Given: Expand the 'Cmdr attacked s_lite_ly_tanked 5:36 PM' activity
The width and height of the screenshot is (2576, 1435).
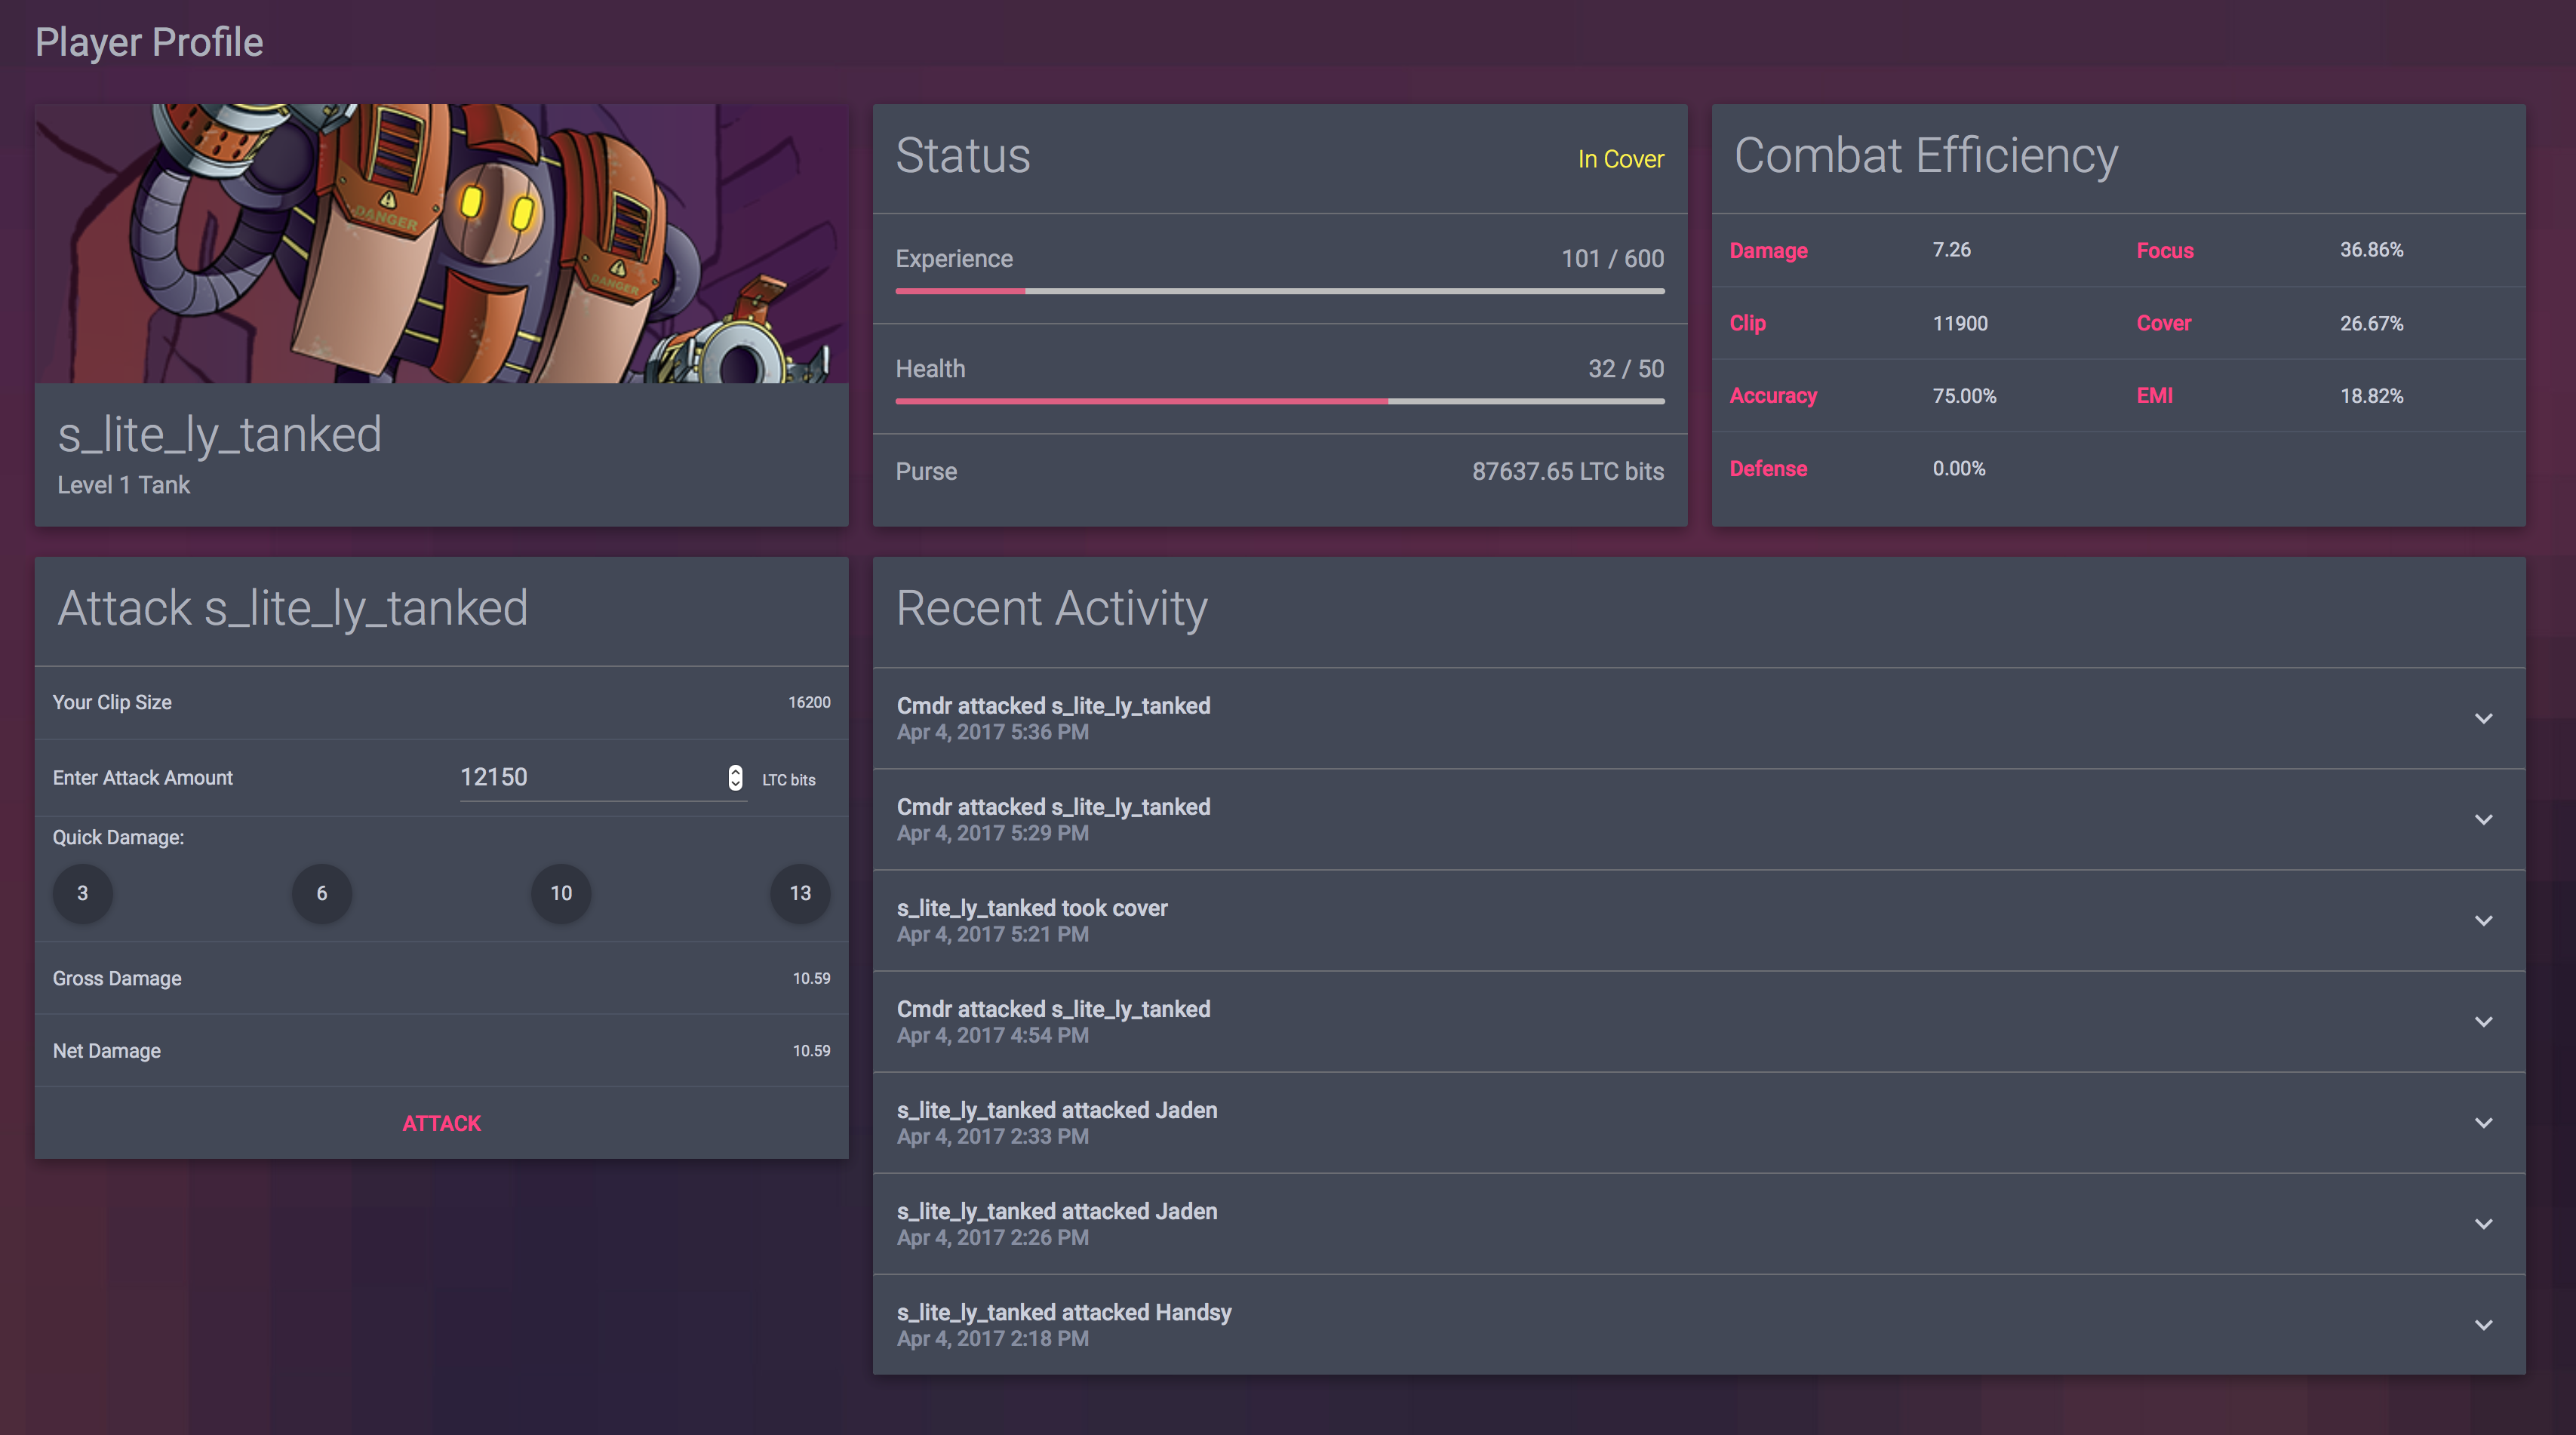Looking at the screenshot, I should [2484, 719].
